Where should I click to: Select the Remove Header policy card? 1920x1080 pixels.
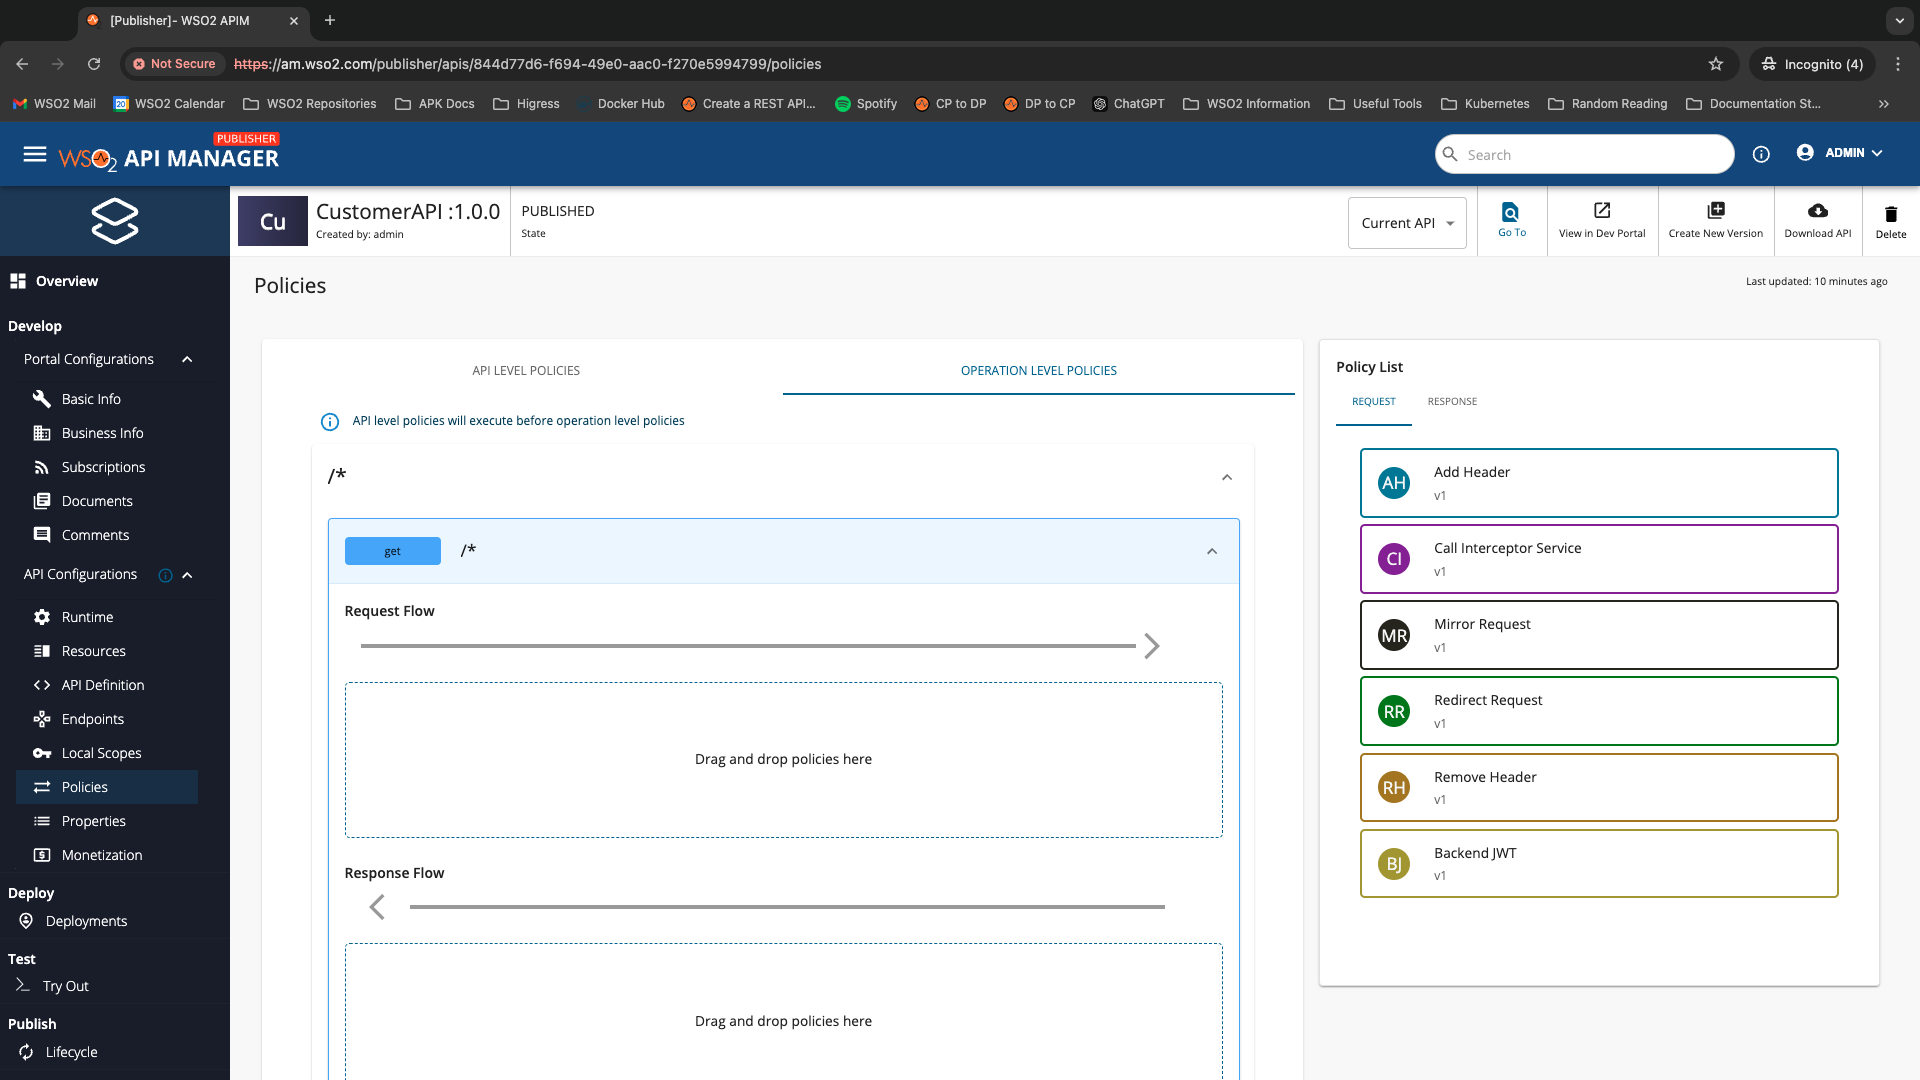[x=1599, y=788]
